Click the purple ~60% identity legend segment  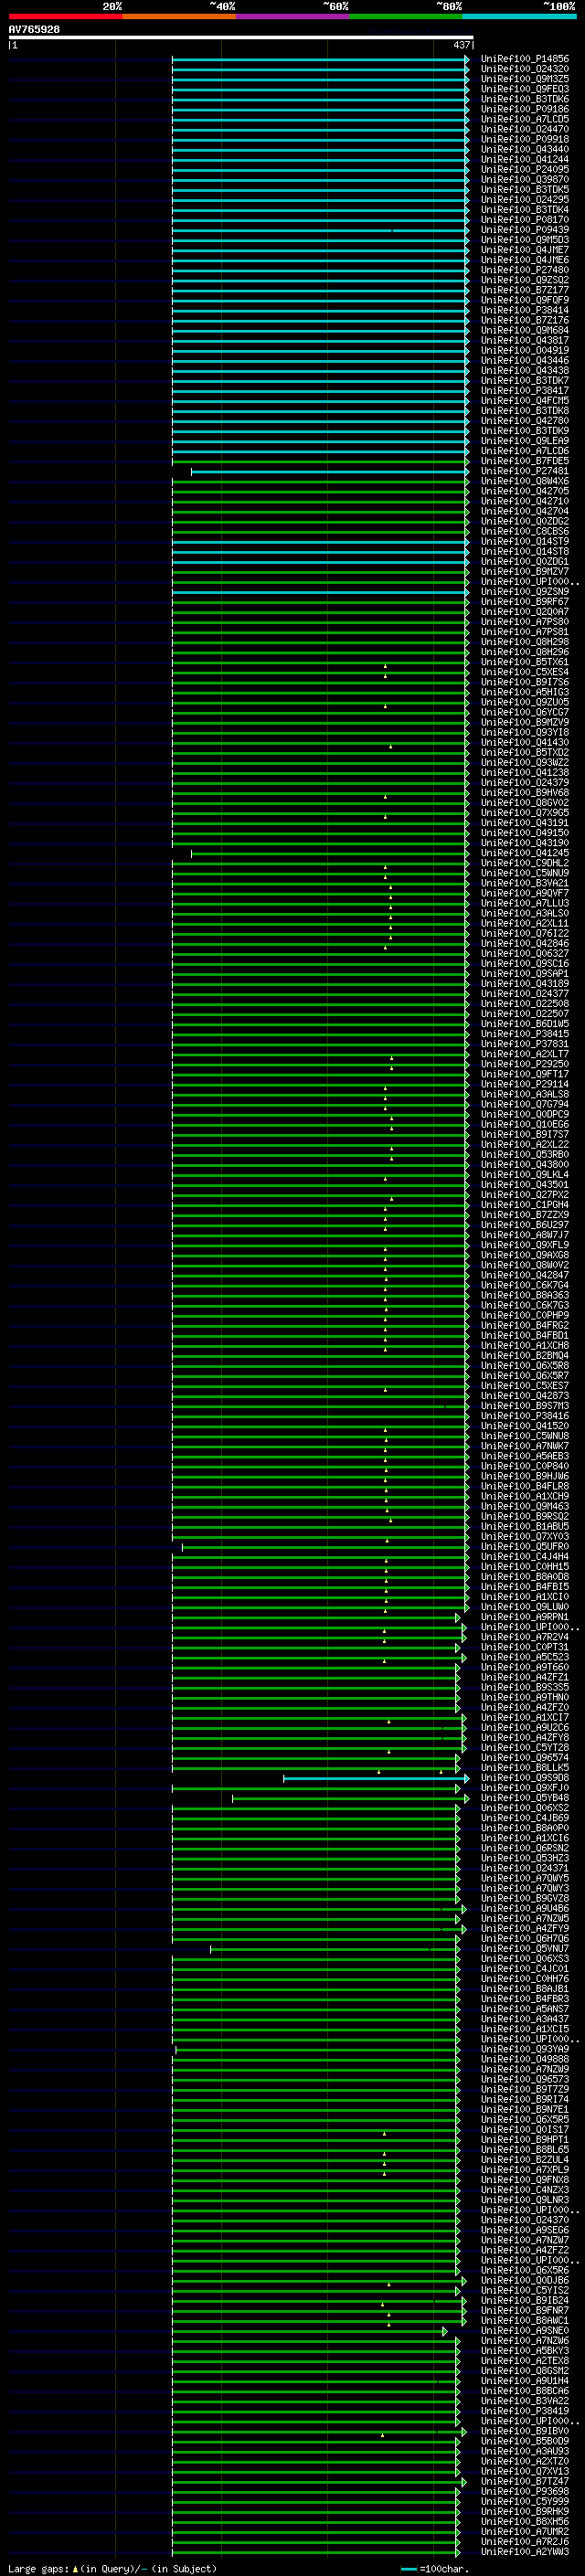click(x=292, y=16)
